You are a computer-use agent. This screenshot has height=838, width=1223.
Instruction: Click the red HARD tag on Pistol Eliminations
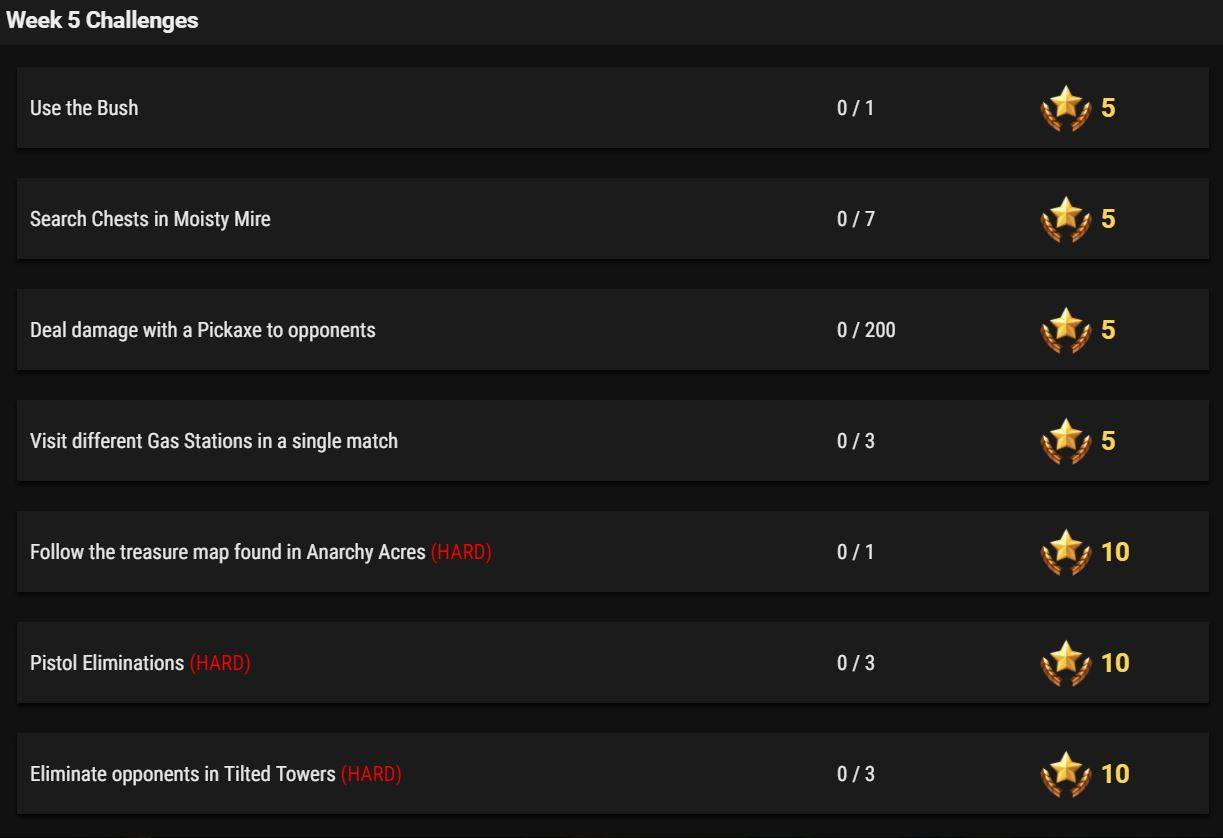pyautogui.click(x=220, y=663)
